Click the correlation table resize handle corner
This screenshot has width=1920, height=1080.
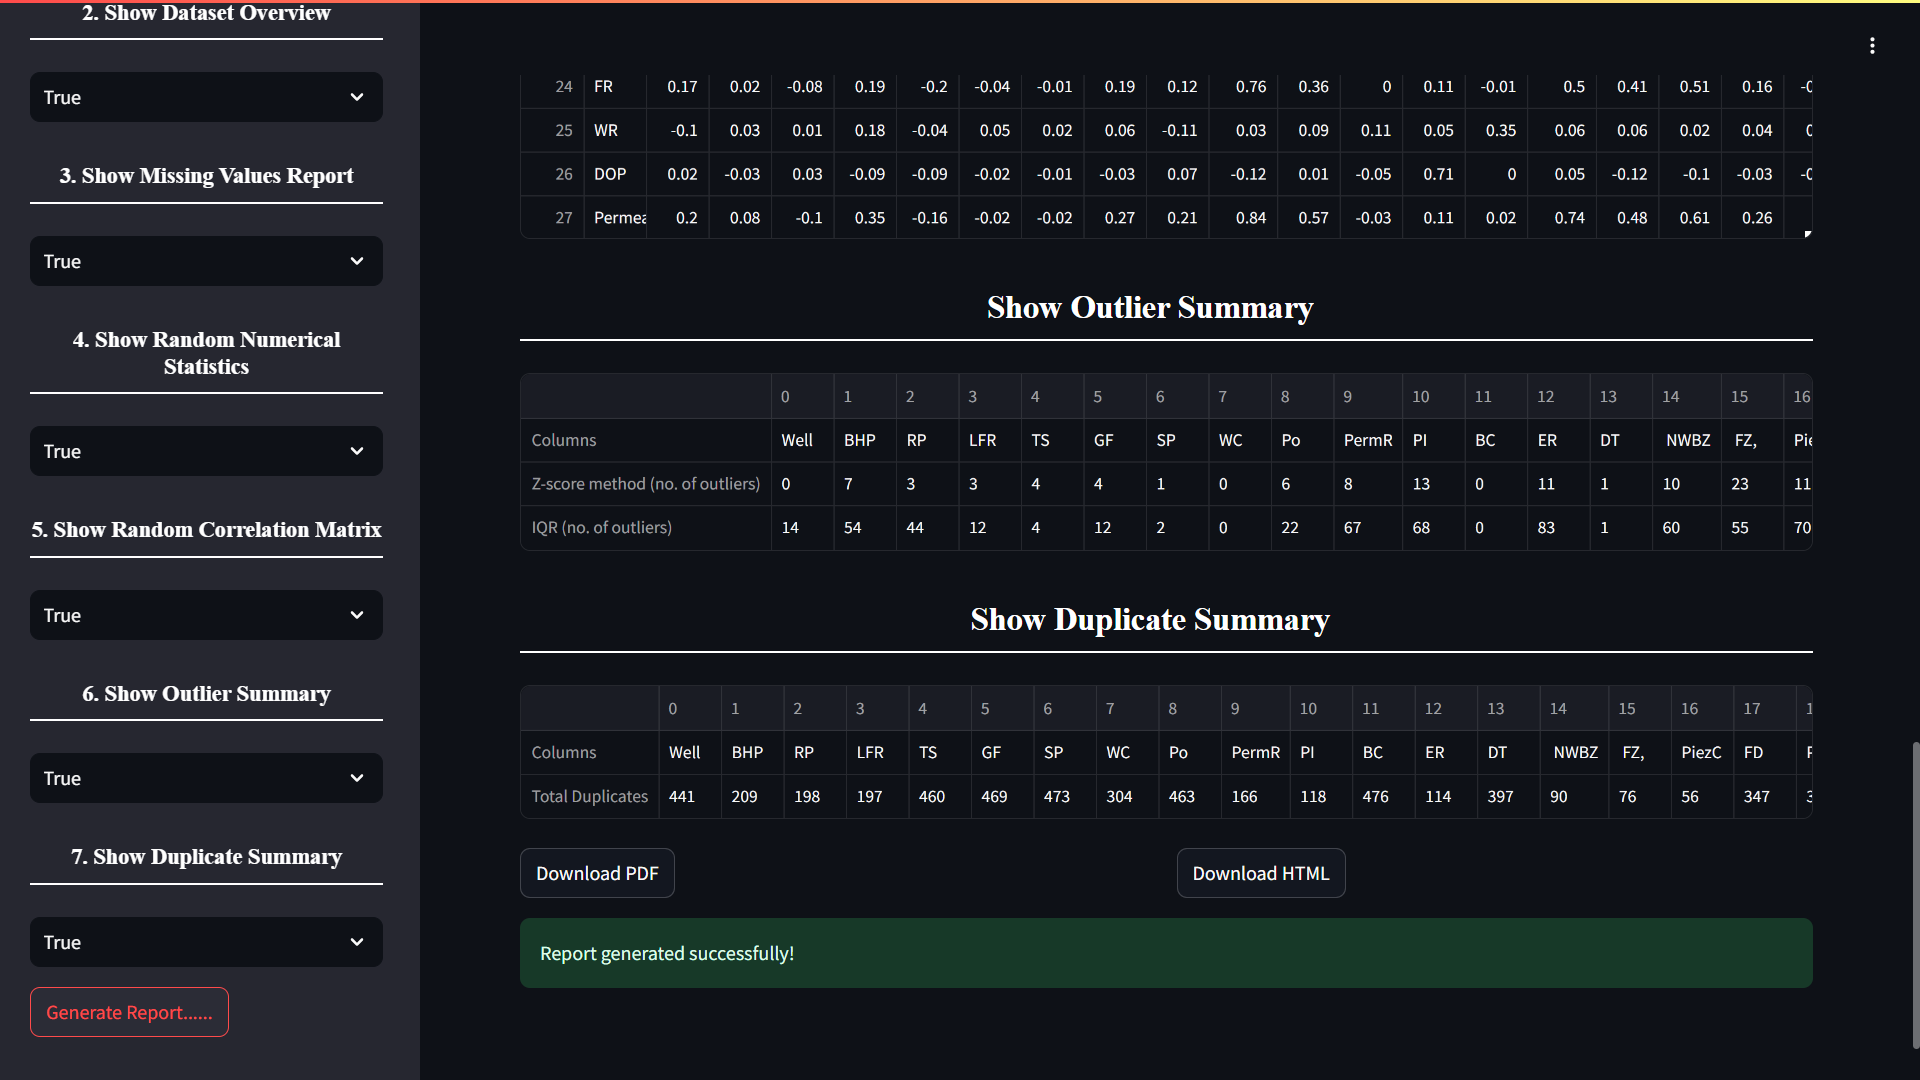pyautogui.click(x=1807, y=234)
